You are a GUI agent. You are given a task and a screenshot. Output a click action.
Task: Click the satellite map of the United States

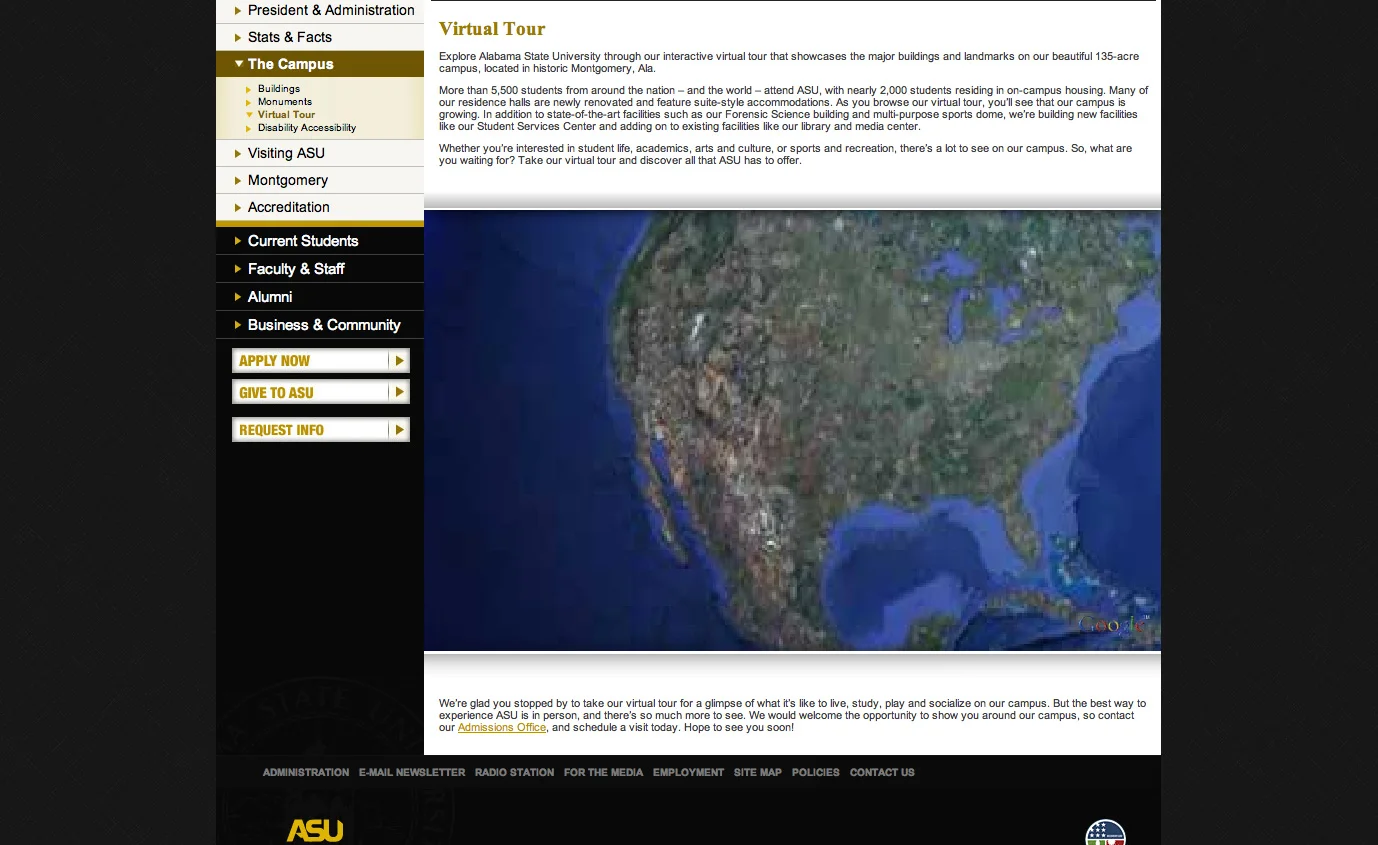coord(792,430)
